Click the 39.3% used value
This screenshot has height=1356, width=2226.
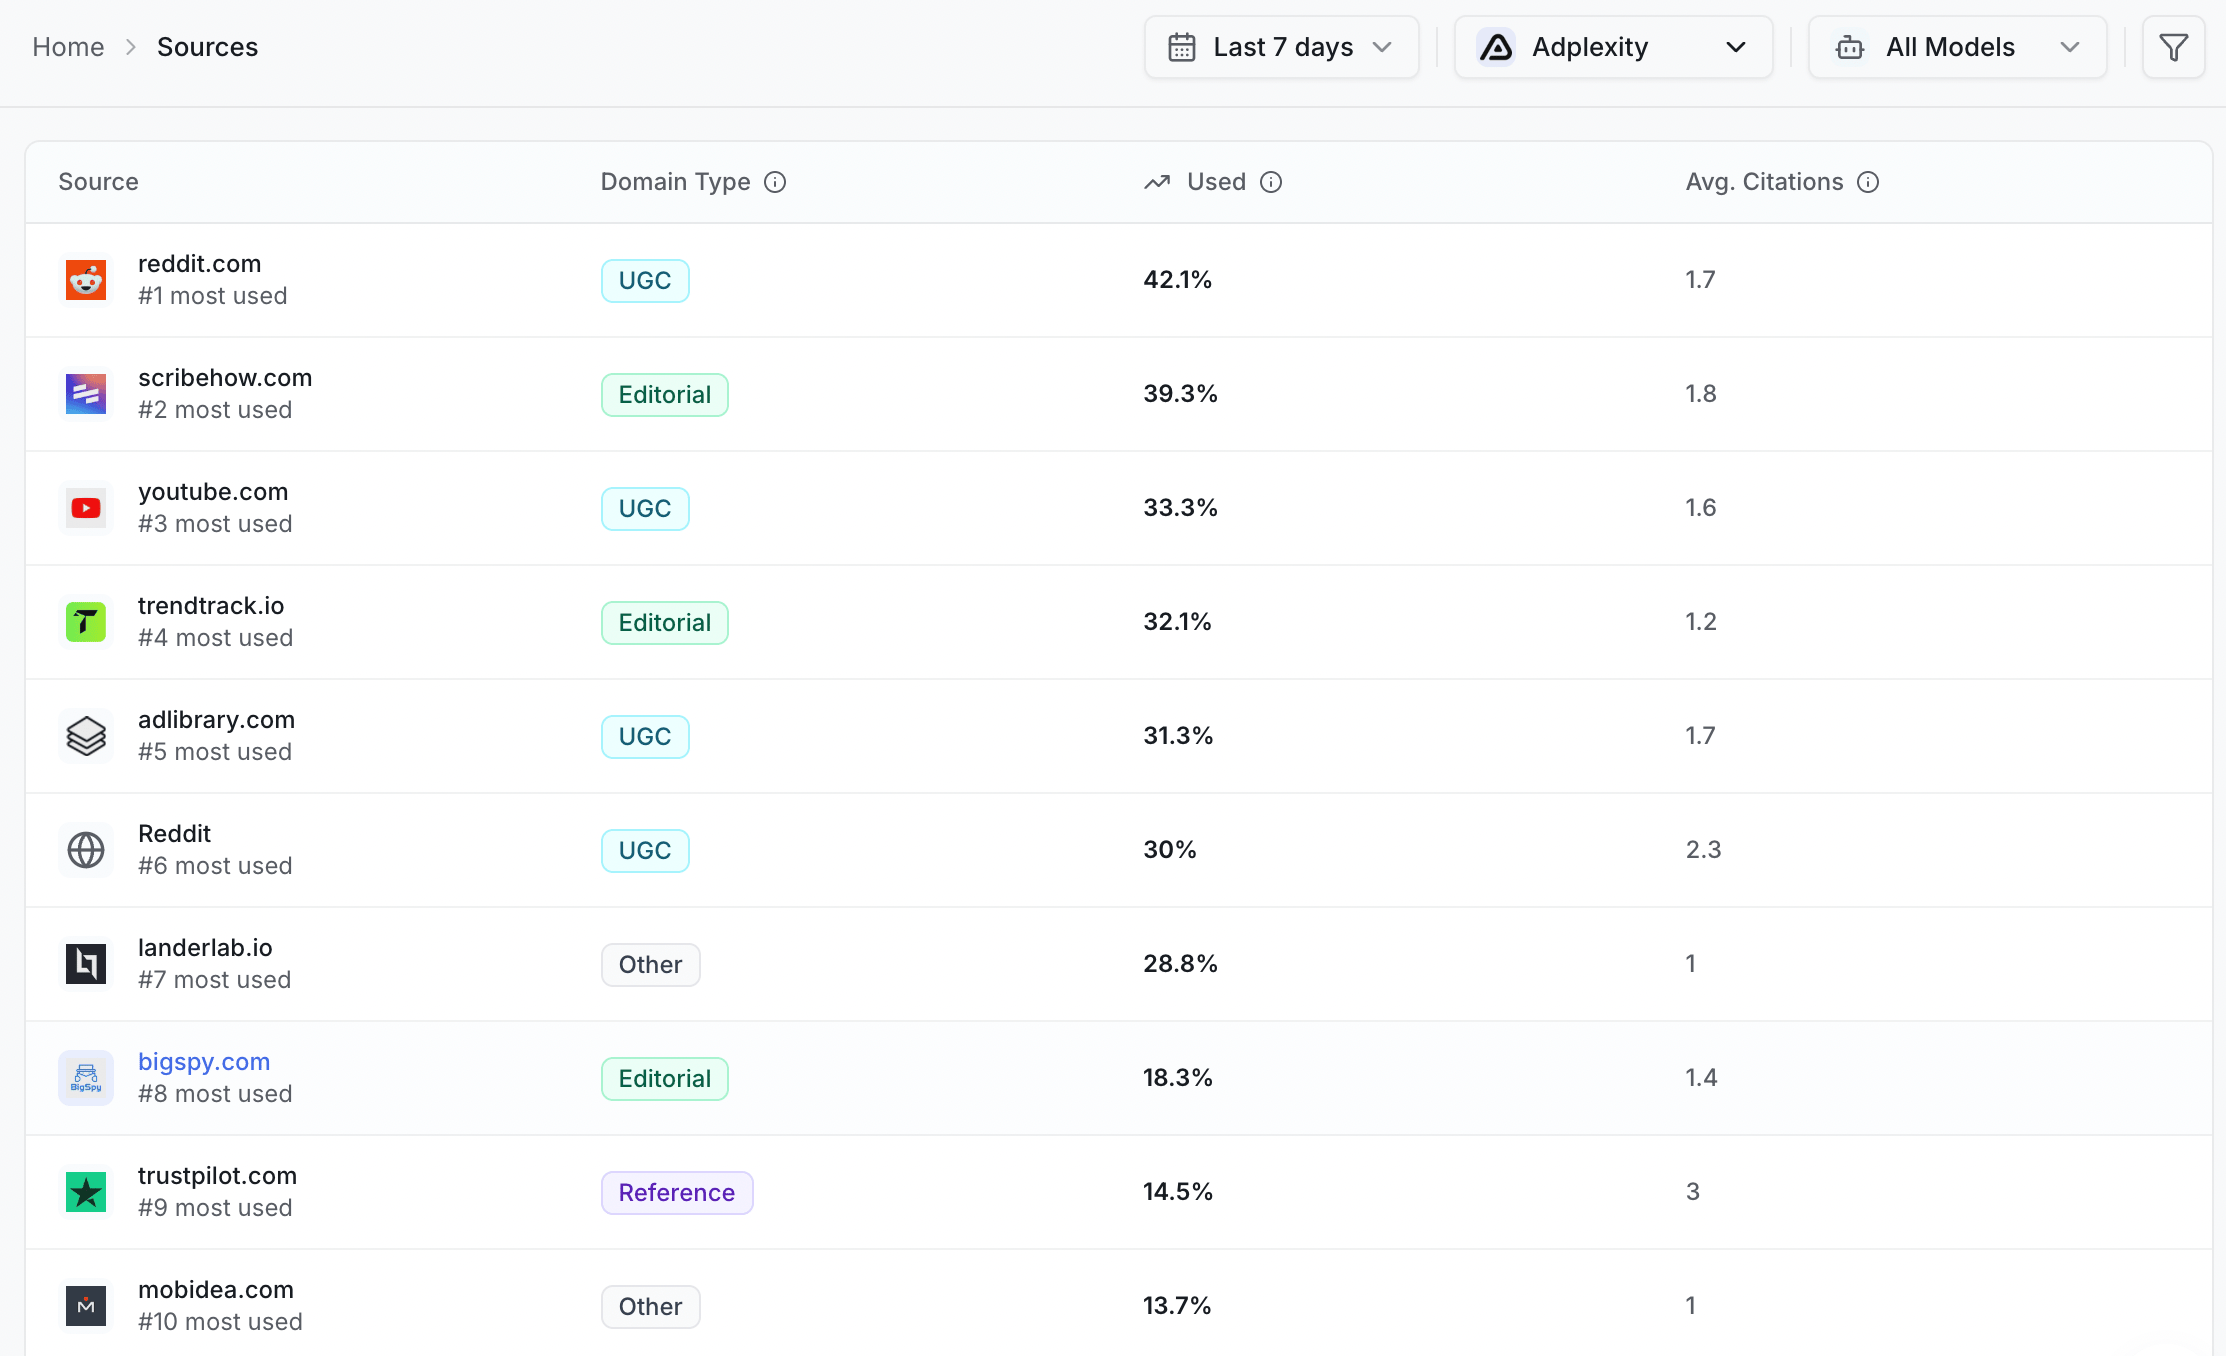pos(1181,394)
